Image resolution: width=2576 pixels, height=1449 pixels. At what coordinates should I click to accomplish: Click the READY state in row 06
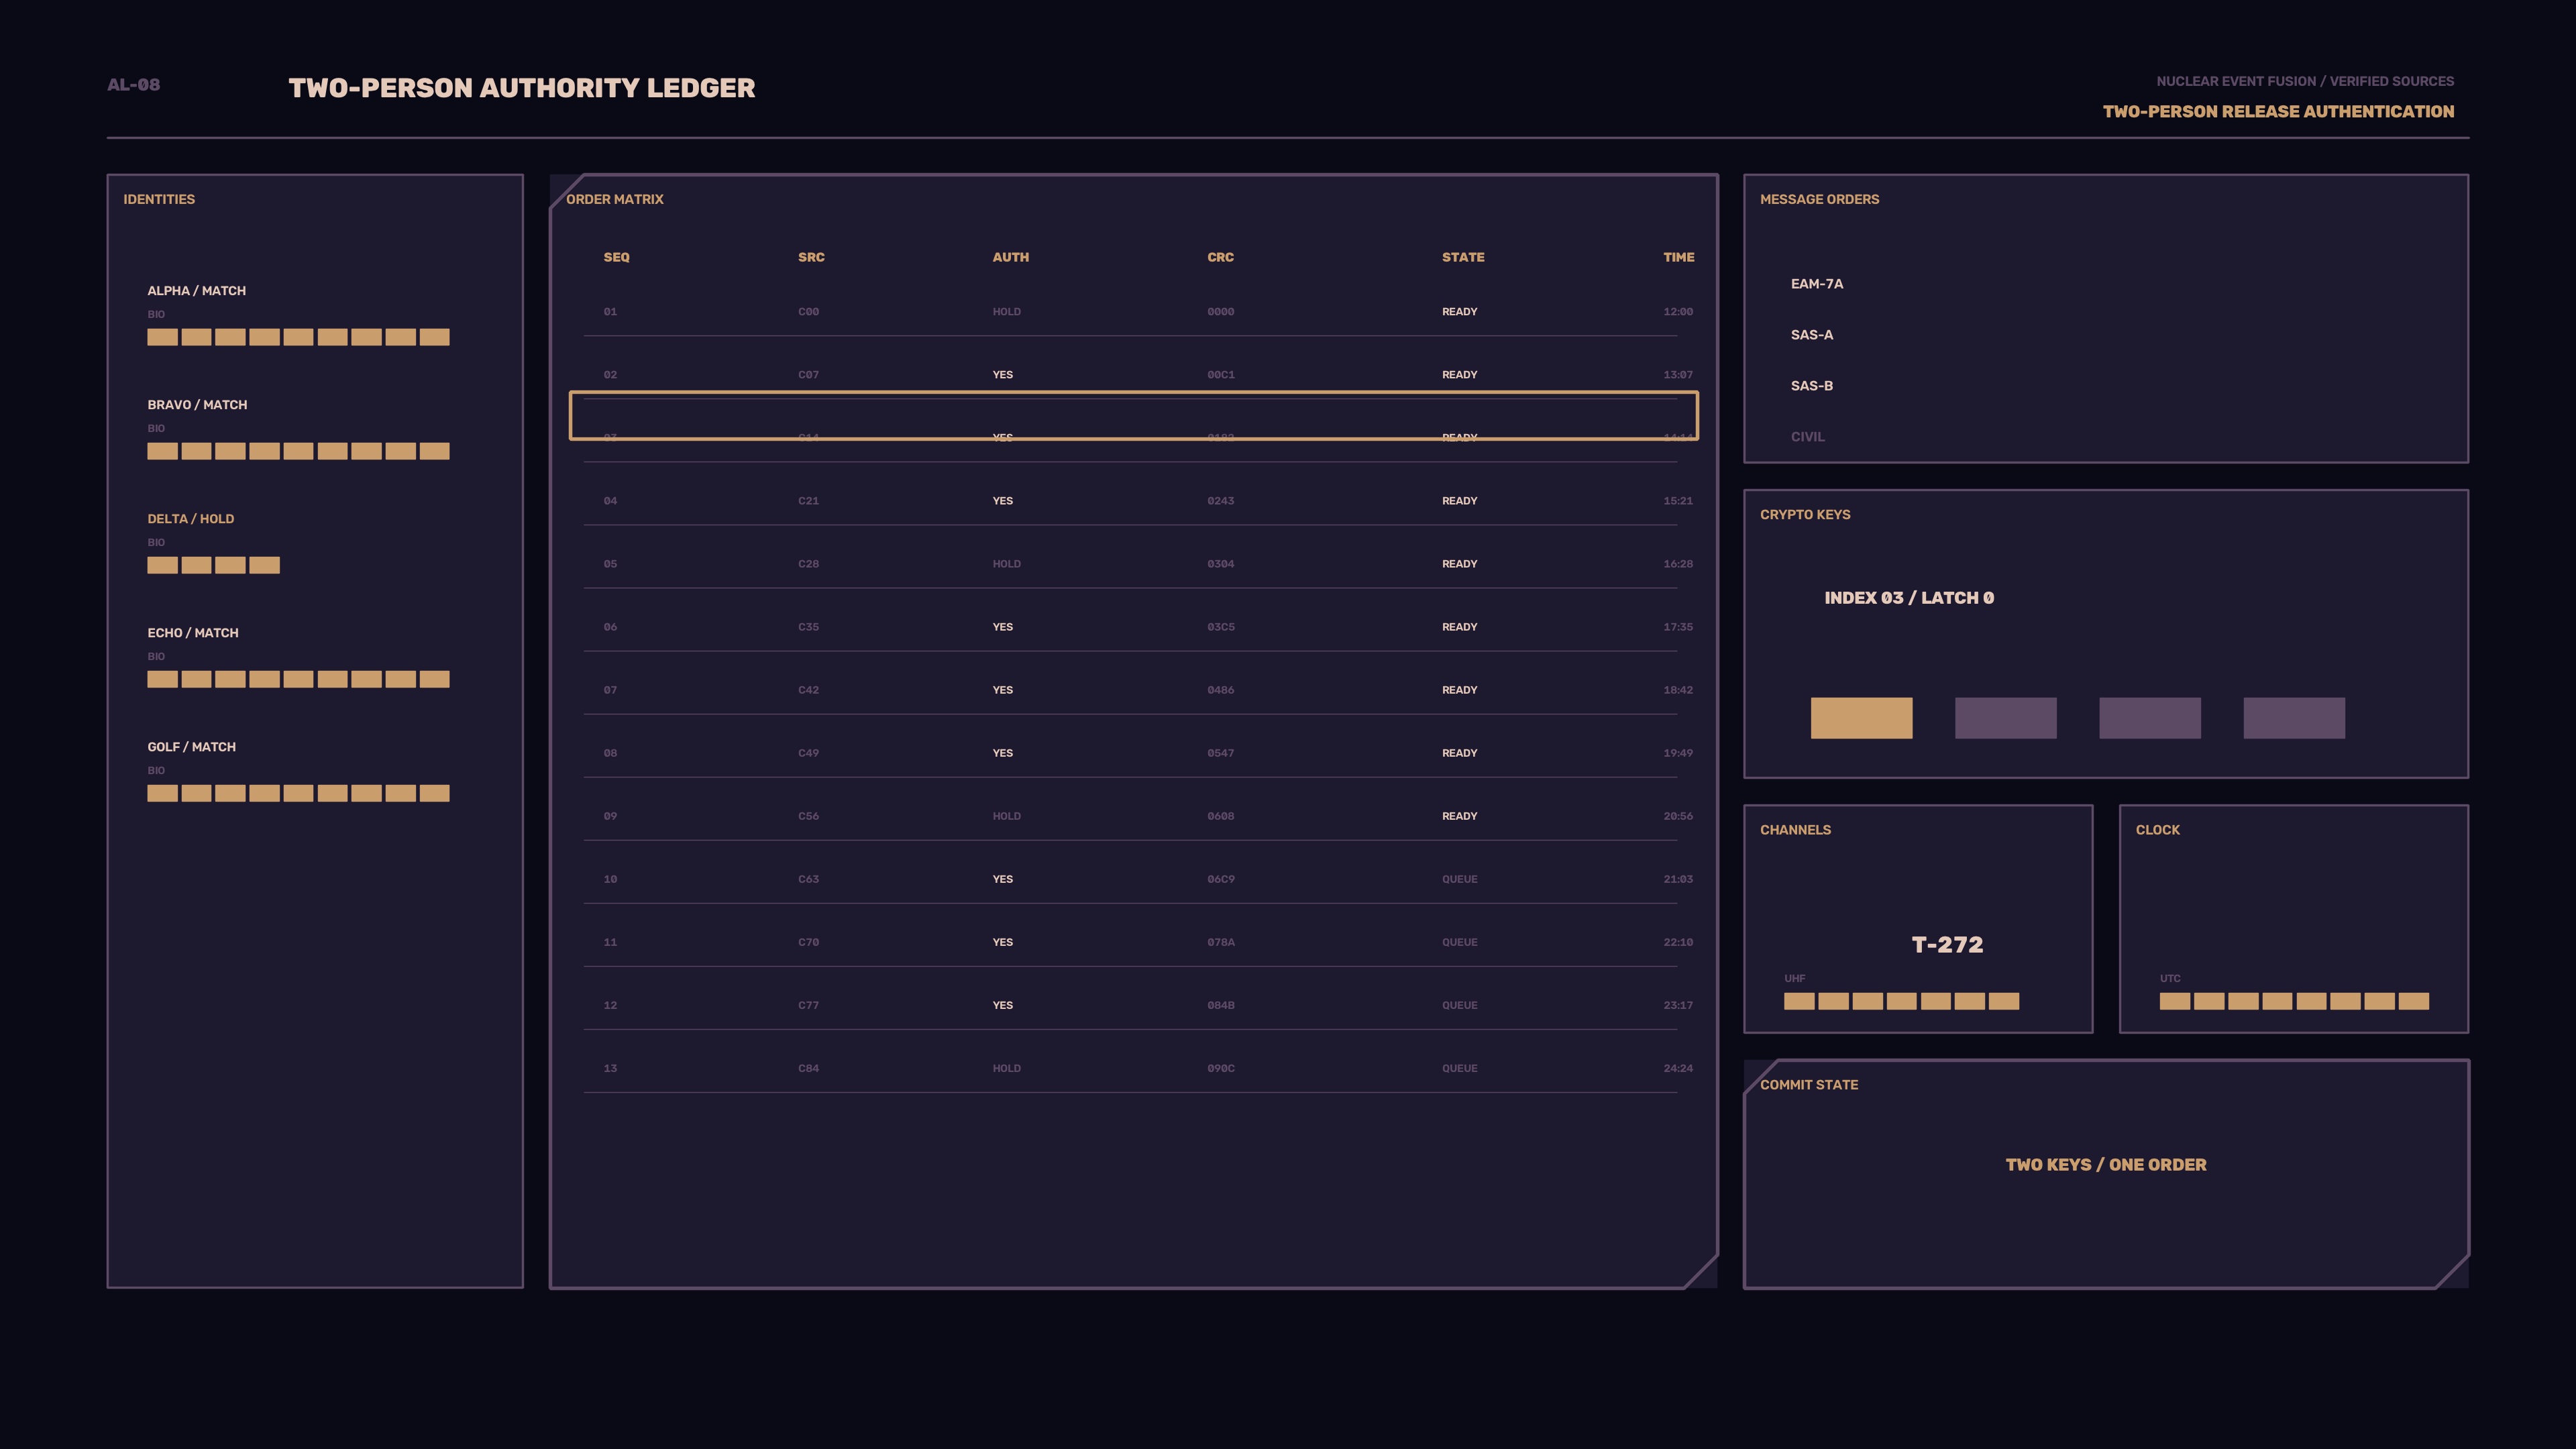(x=1459, y=627)
